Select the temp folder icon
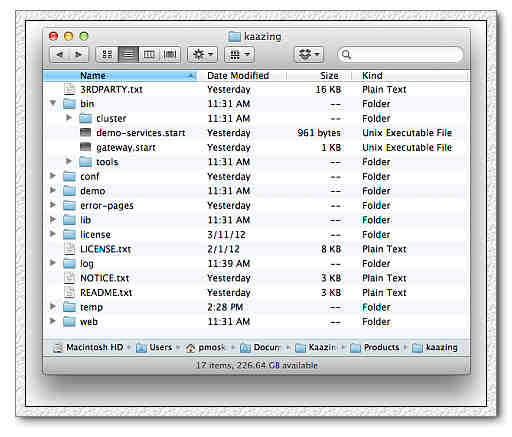The height and width of the screenshot is (437, 512). pyautogui.click(x=69, y=307)
